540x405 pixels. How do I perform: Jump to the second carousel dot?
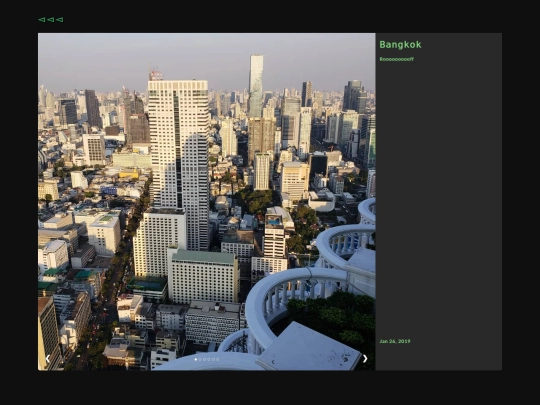(200, 360)
